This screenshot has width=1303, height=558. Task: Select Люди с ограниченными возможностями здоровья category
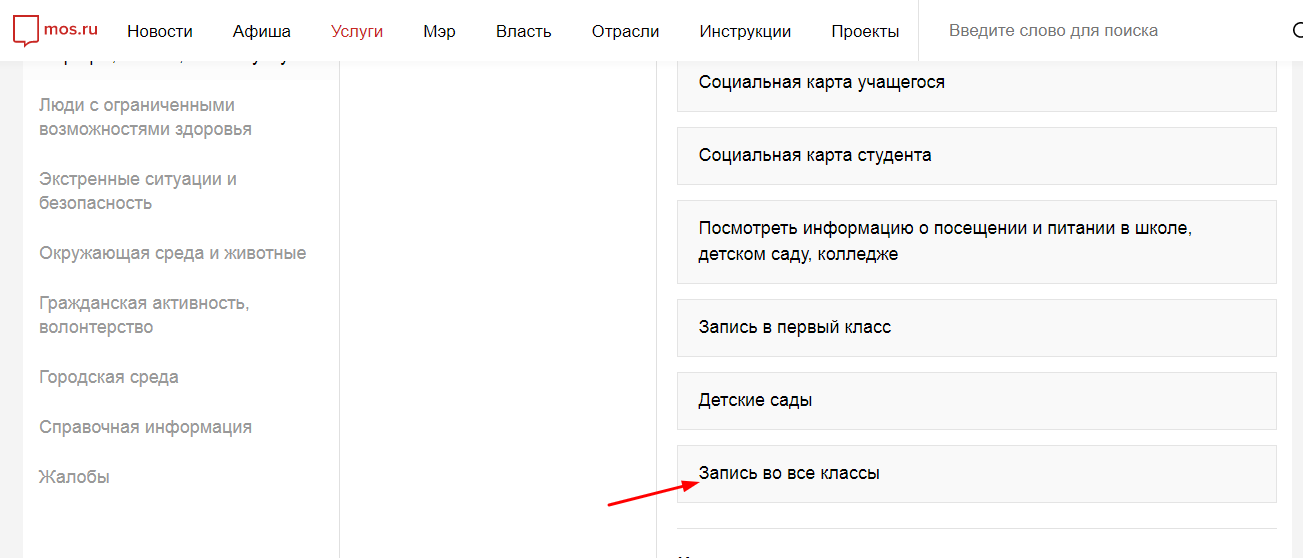click(x=145, y=117)
